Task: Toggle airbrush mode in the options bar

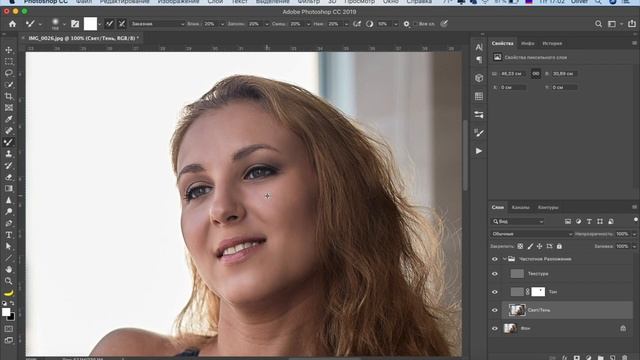Action: coord(357,24)
